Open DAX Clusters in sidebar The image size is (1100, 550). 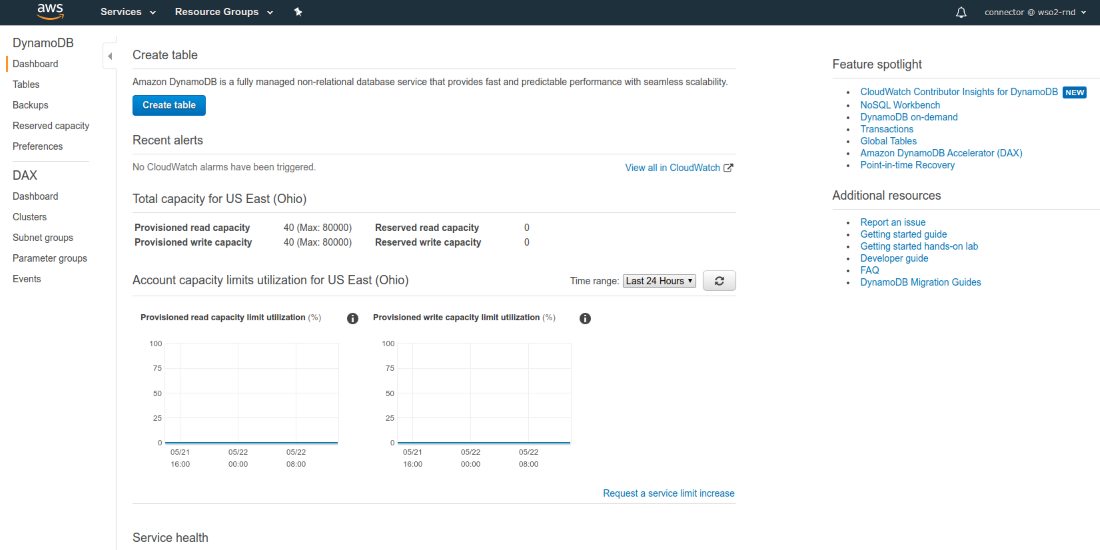tap(29, 217)
